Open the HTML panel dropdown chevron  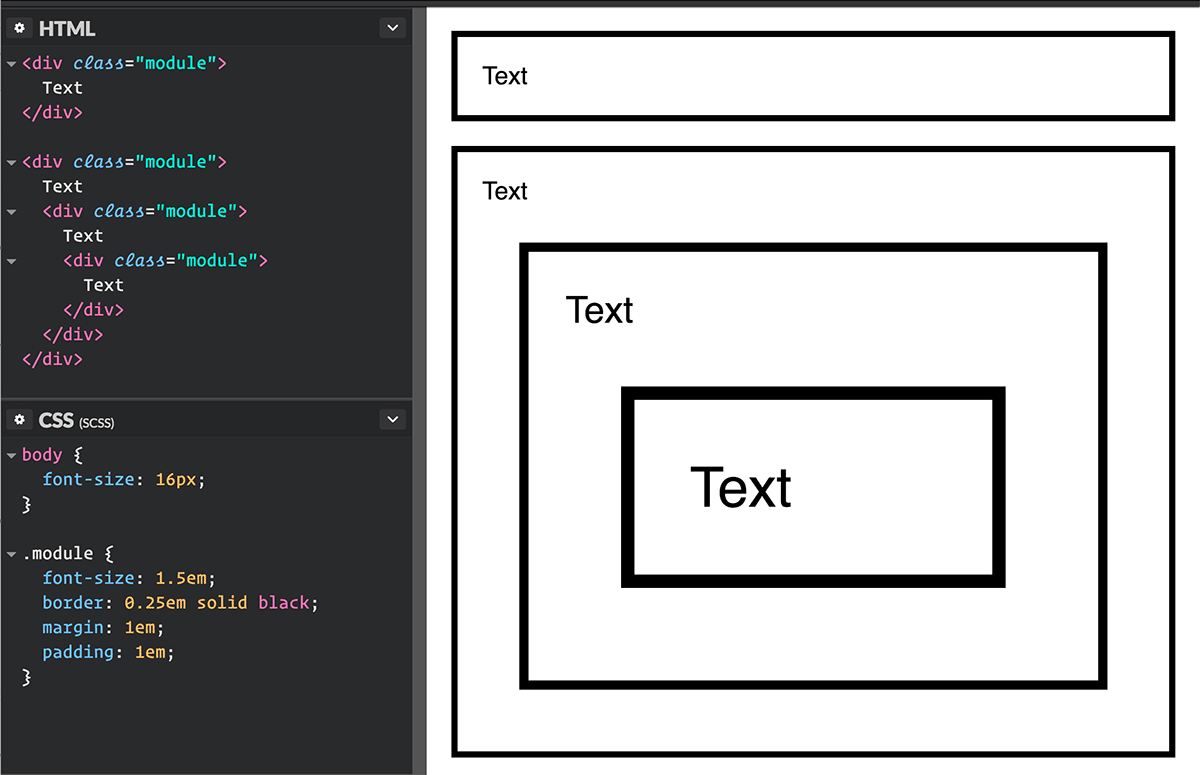coord(392,29)
